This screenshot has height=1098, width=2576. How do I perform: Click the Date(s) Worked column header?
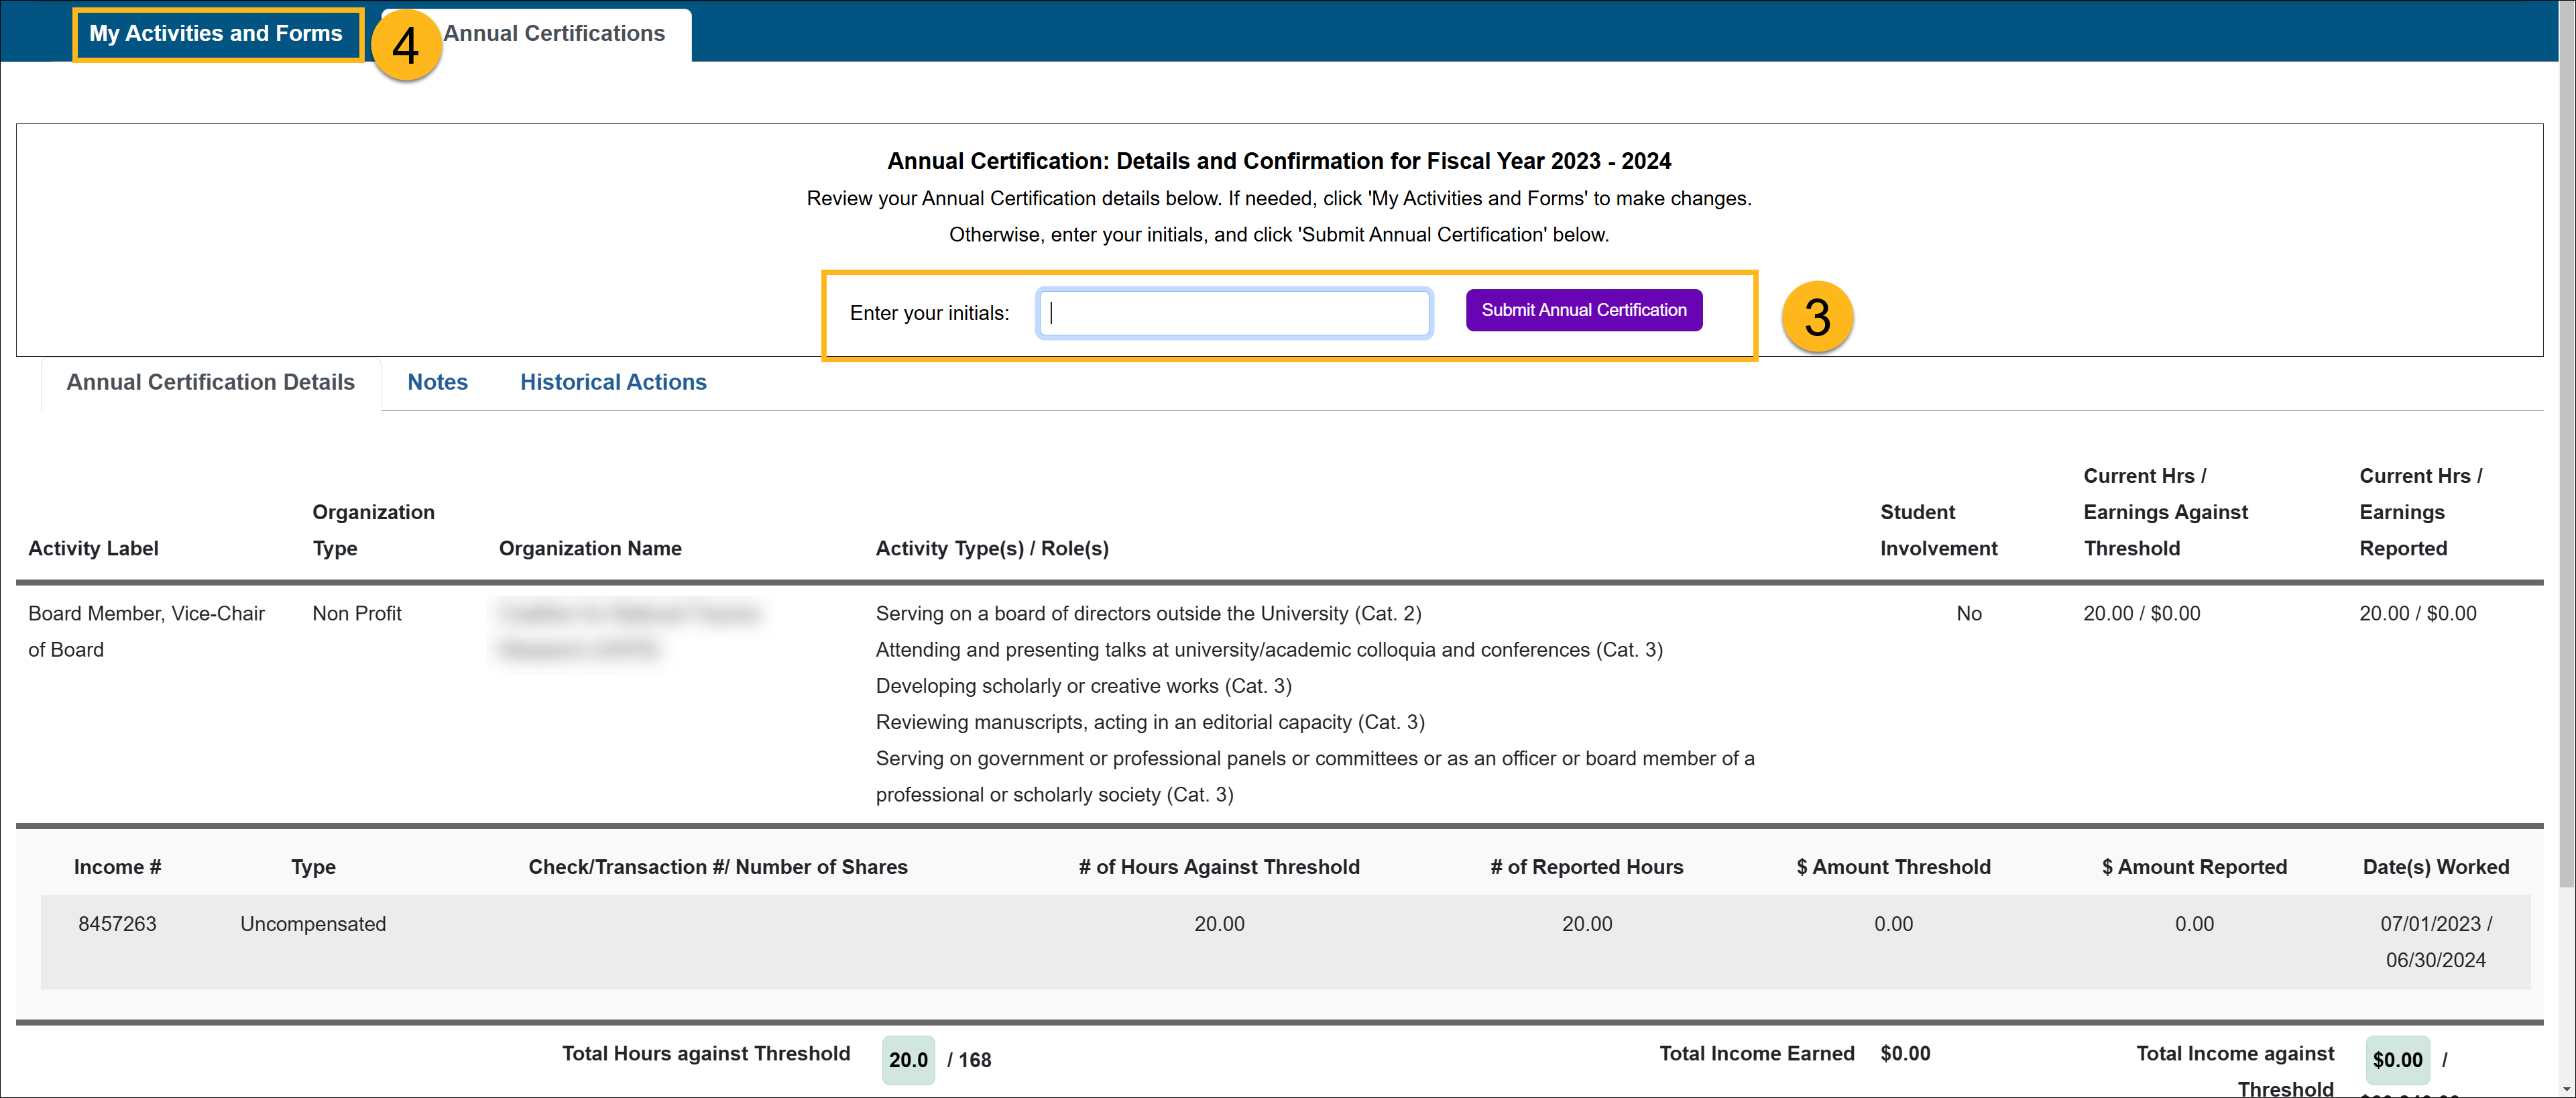click(x=2435, y=867)
